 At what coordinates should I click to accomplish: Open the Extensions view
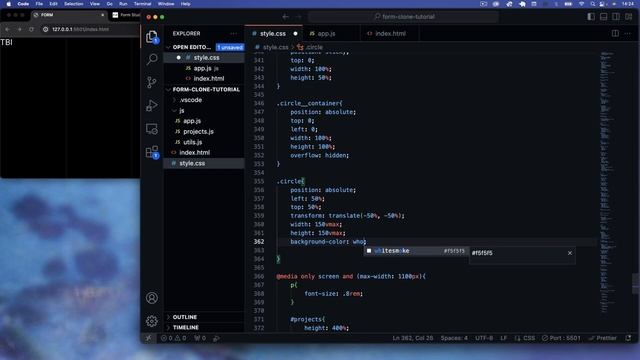tap(152, 152)
